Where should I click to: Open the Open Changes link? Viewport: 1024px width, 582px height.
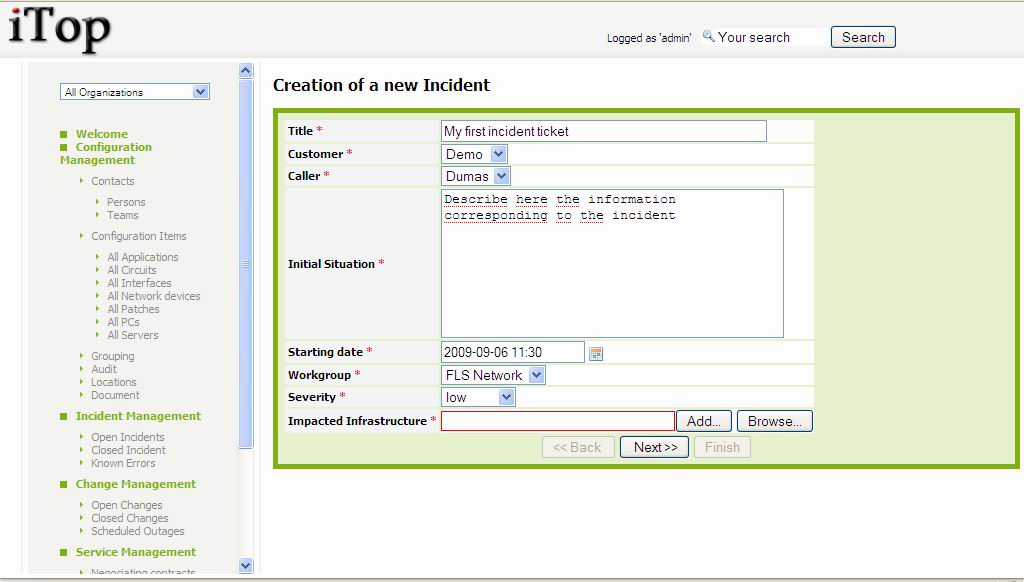(127, 505)
